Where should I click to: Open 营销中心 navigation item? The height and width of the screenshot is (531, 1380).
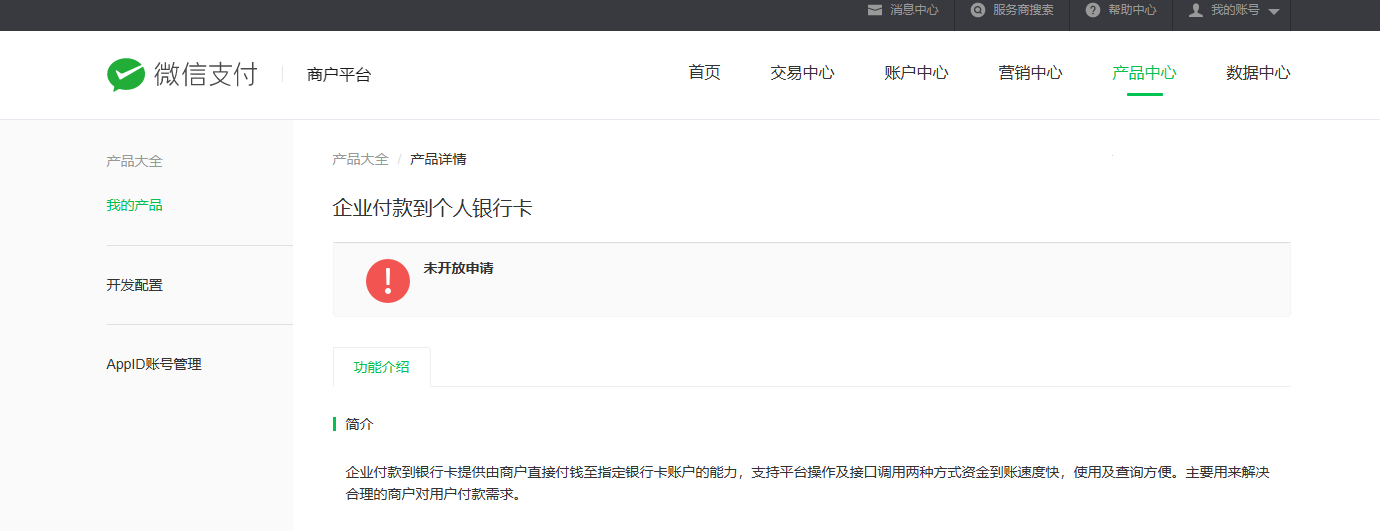point(1030,73)
